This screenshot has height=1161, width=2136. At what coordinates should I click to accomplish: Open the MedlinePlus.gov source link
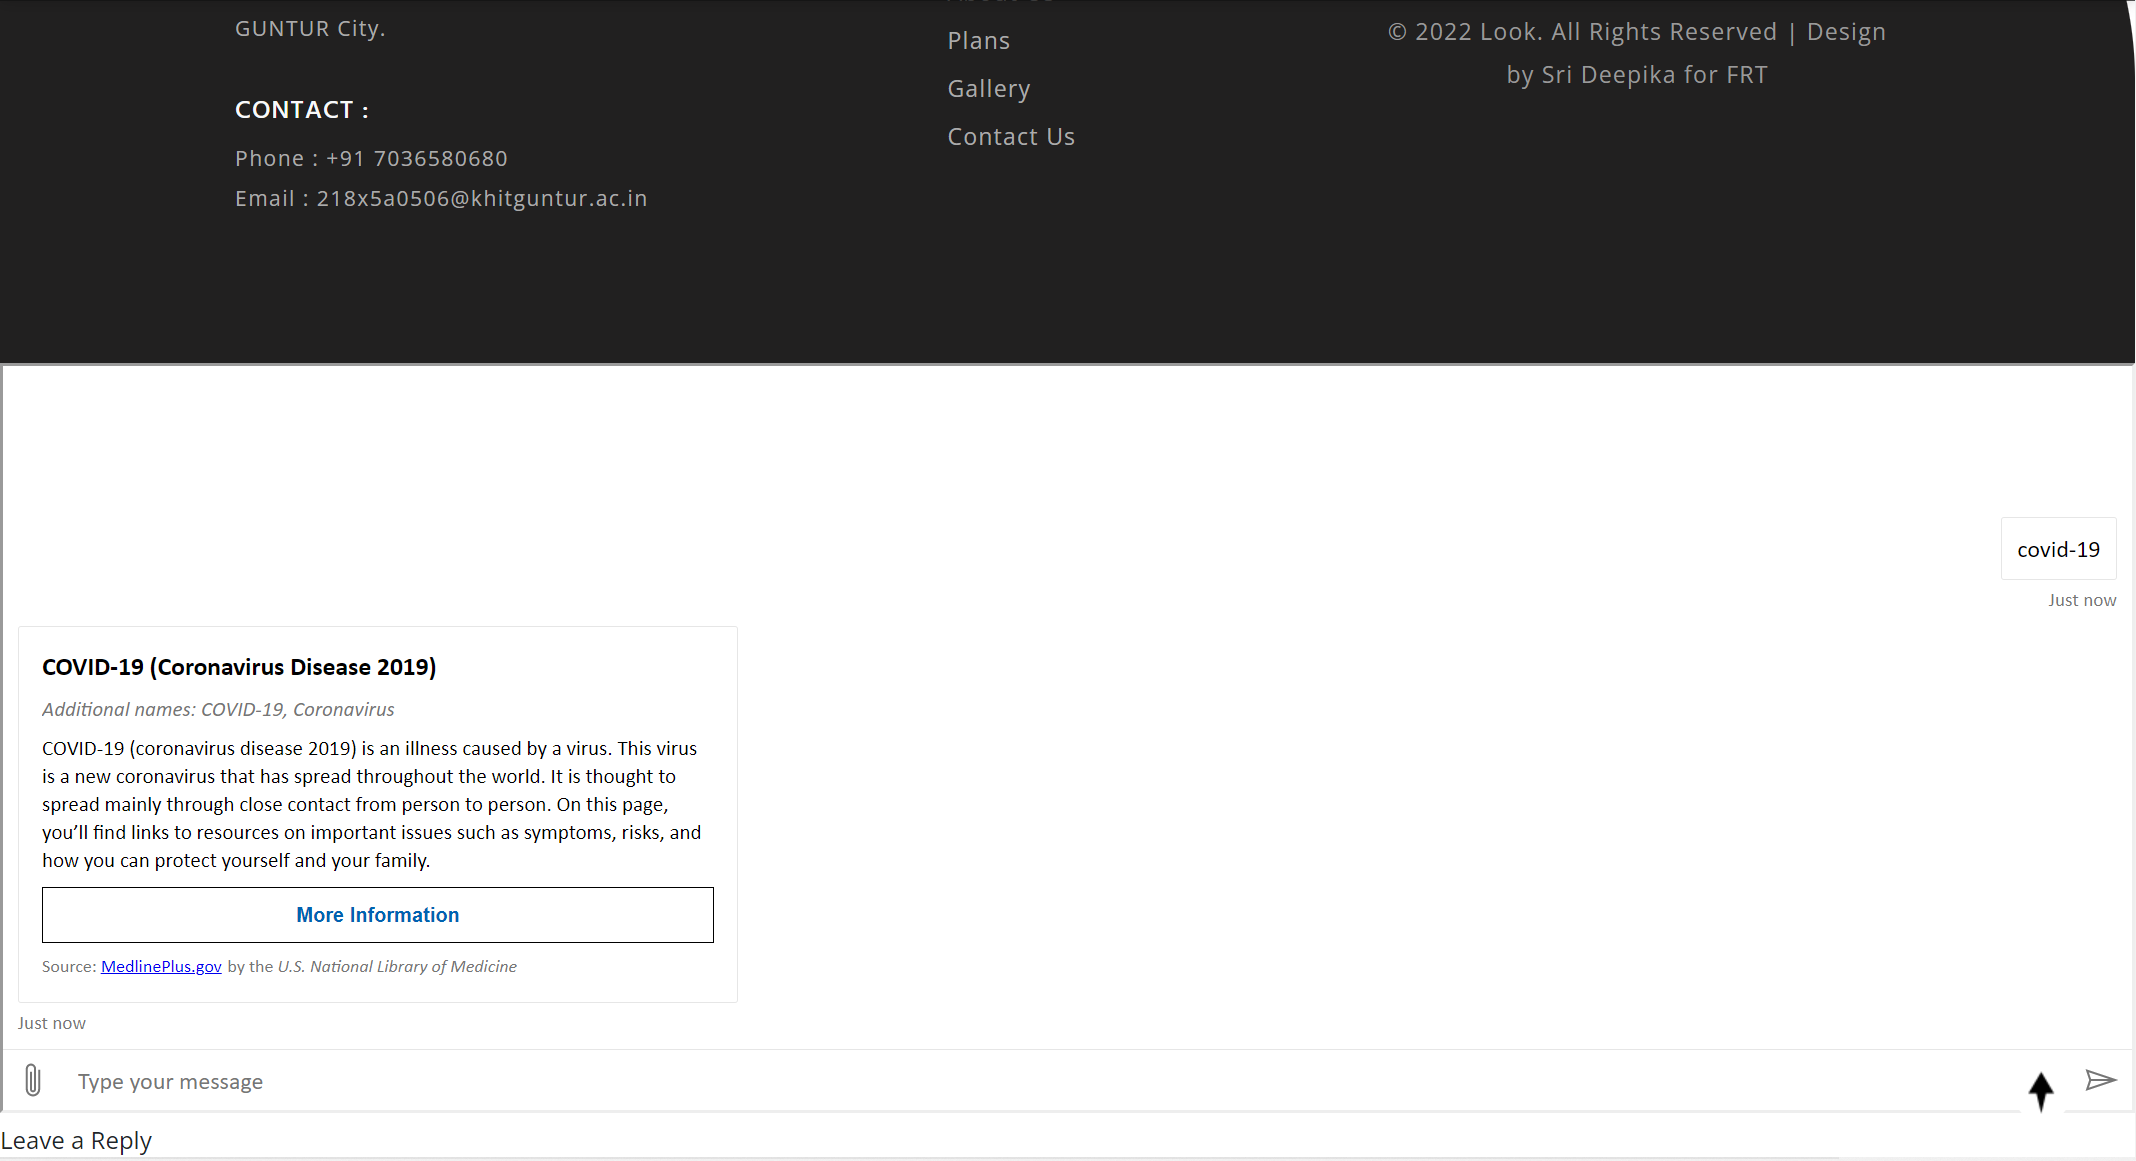tap(161, 966)
